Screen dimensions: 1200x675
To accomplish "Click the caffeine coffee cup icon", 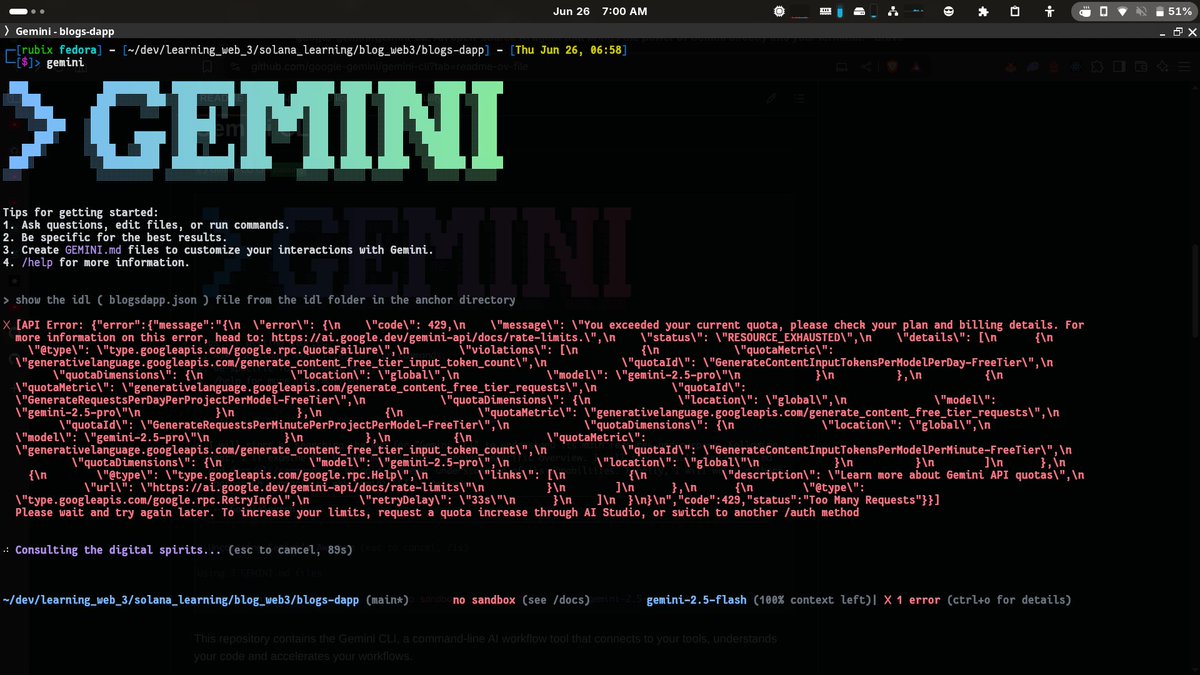I will coord(1086,11).
